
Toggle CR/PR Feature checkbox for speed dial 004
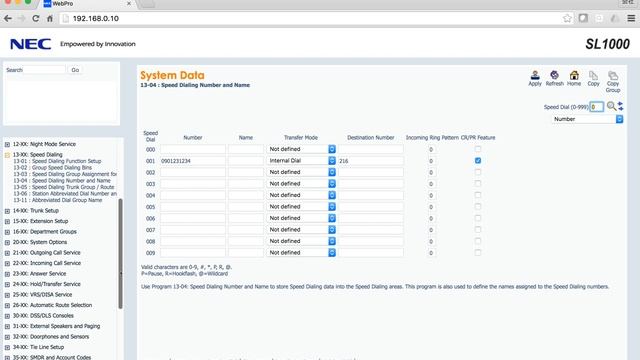pos(478,195)
